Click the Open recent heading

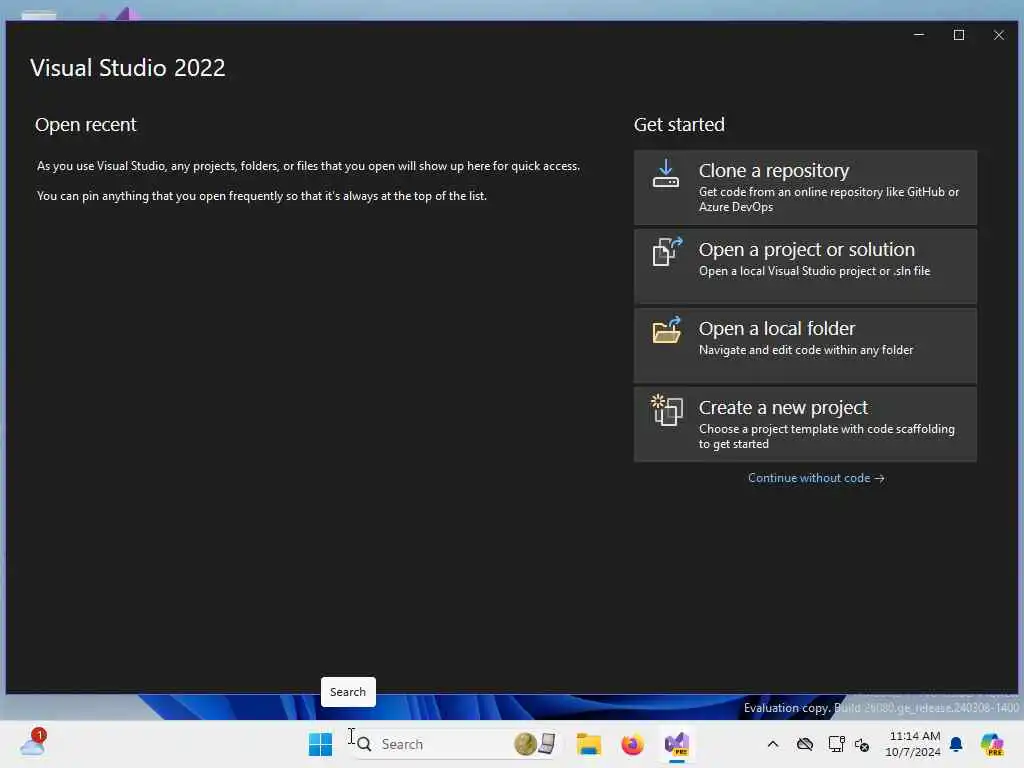[86, 125]
